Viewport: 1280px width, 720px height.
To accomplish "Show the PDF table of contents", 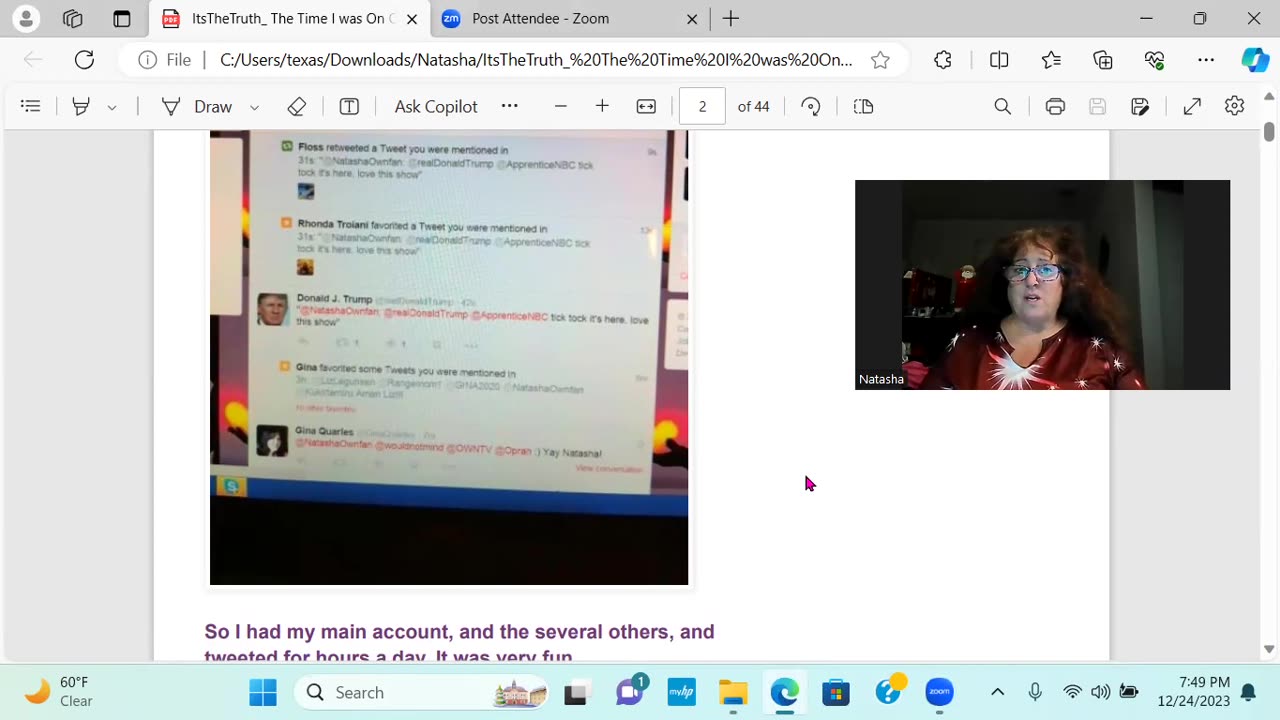I will click(30, 106).
